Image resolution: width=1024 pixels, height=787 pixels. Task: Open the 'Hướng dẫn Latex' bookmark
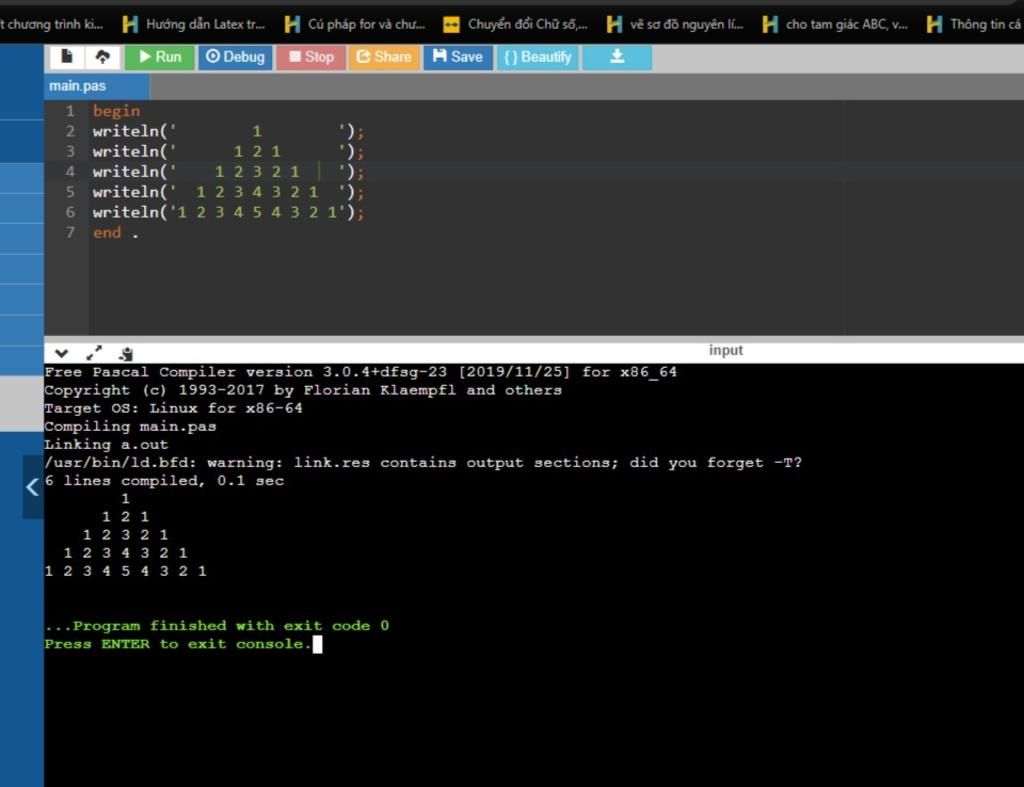click(195, 25)
